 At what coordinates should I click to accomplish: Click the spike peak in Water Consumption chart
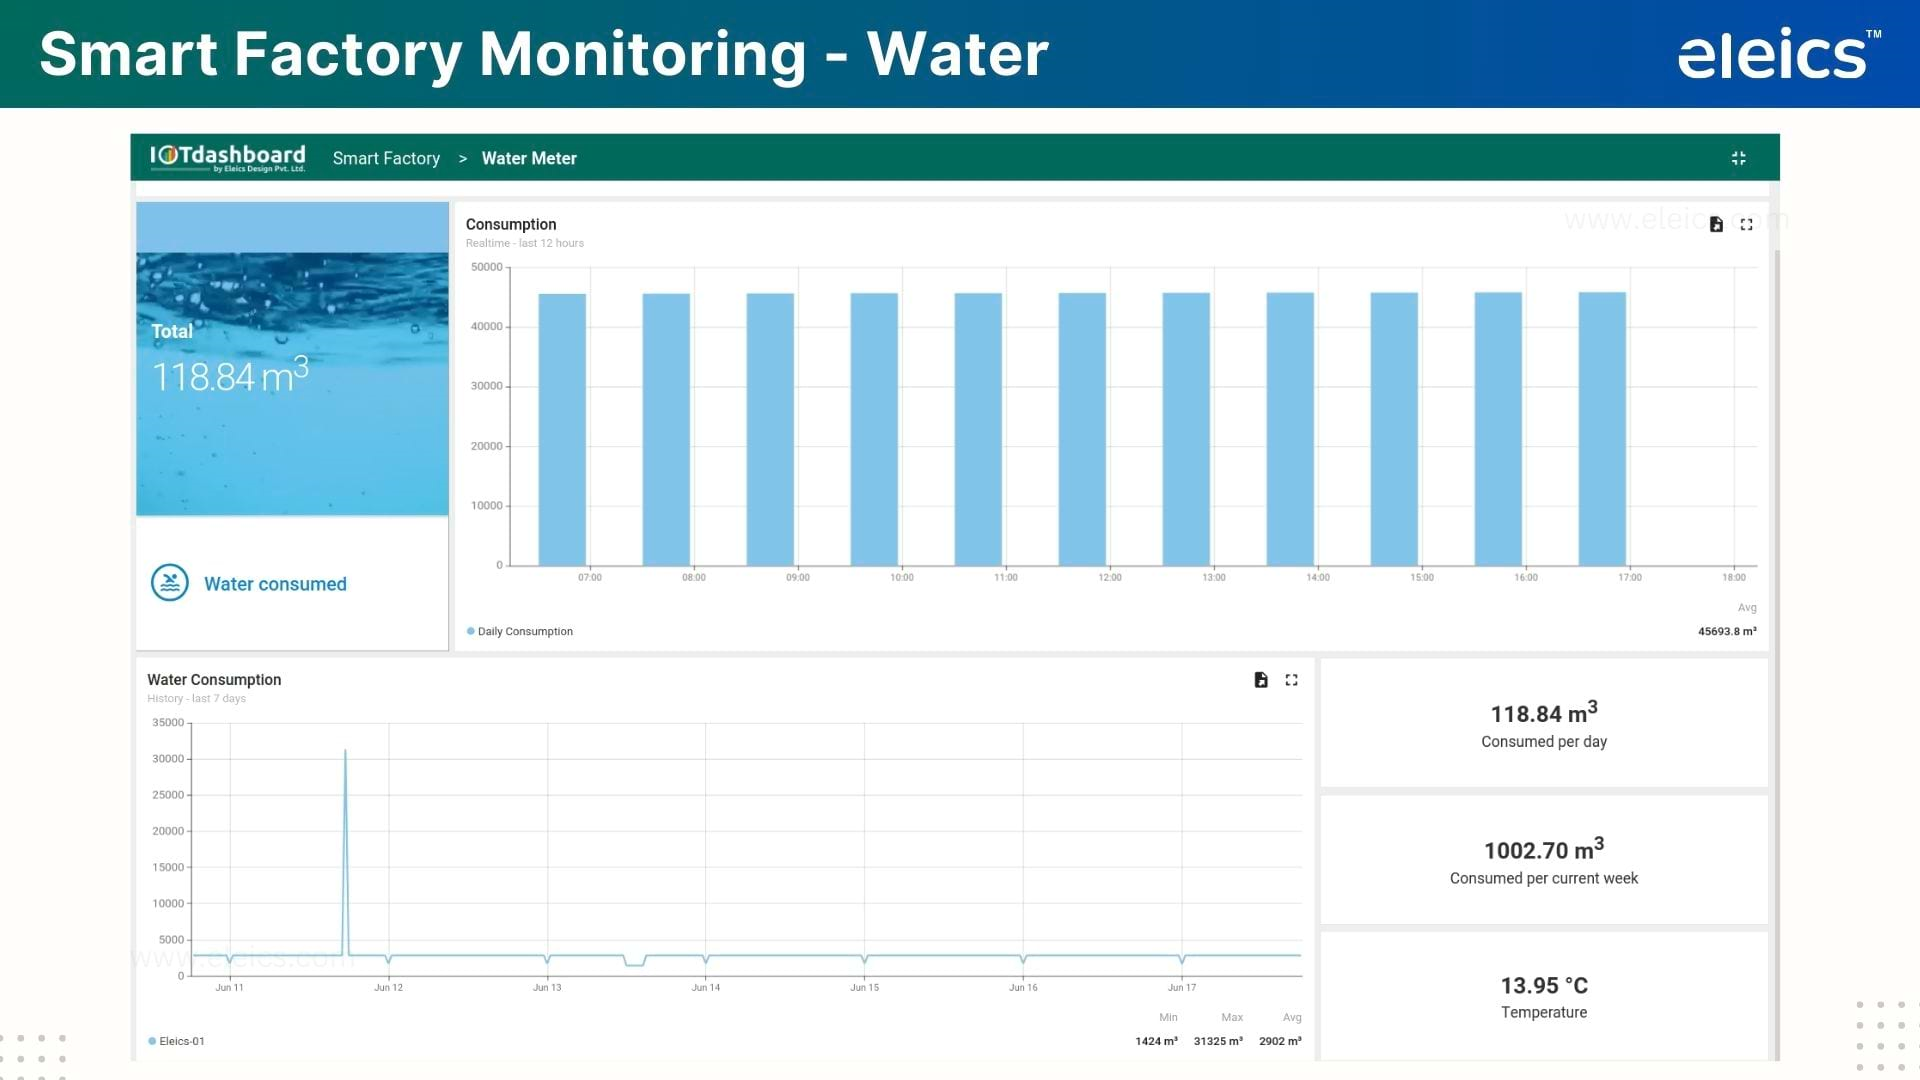[x=345, y=751]
